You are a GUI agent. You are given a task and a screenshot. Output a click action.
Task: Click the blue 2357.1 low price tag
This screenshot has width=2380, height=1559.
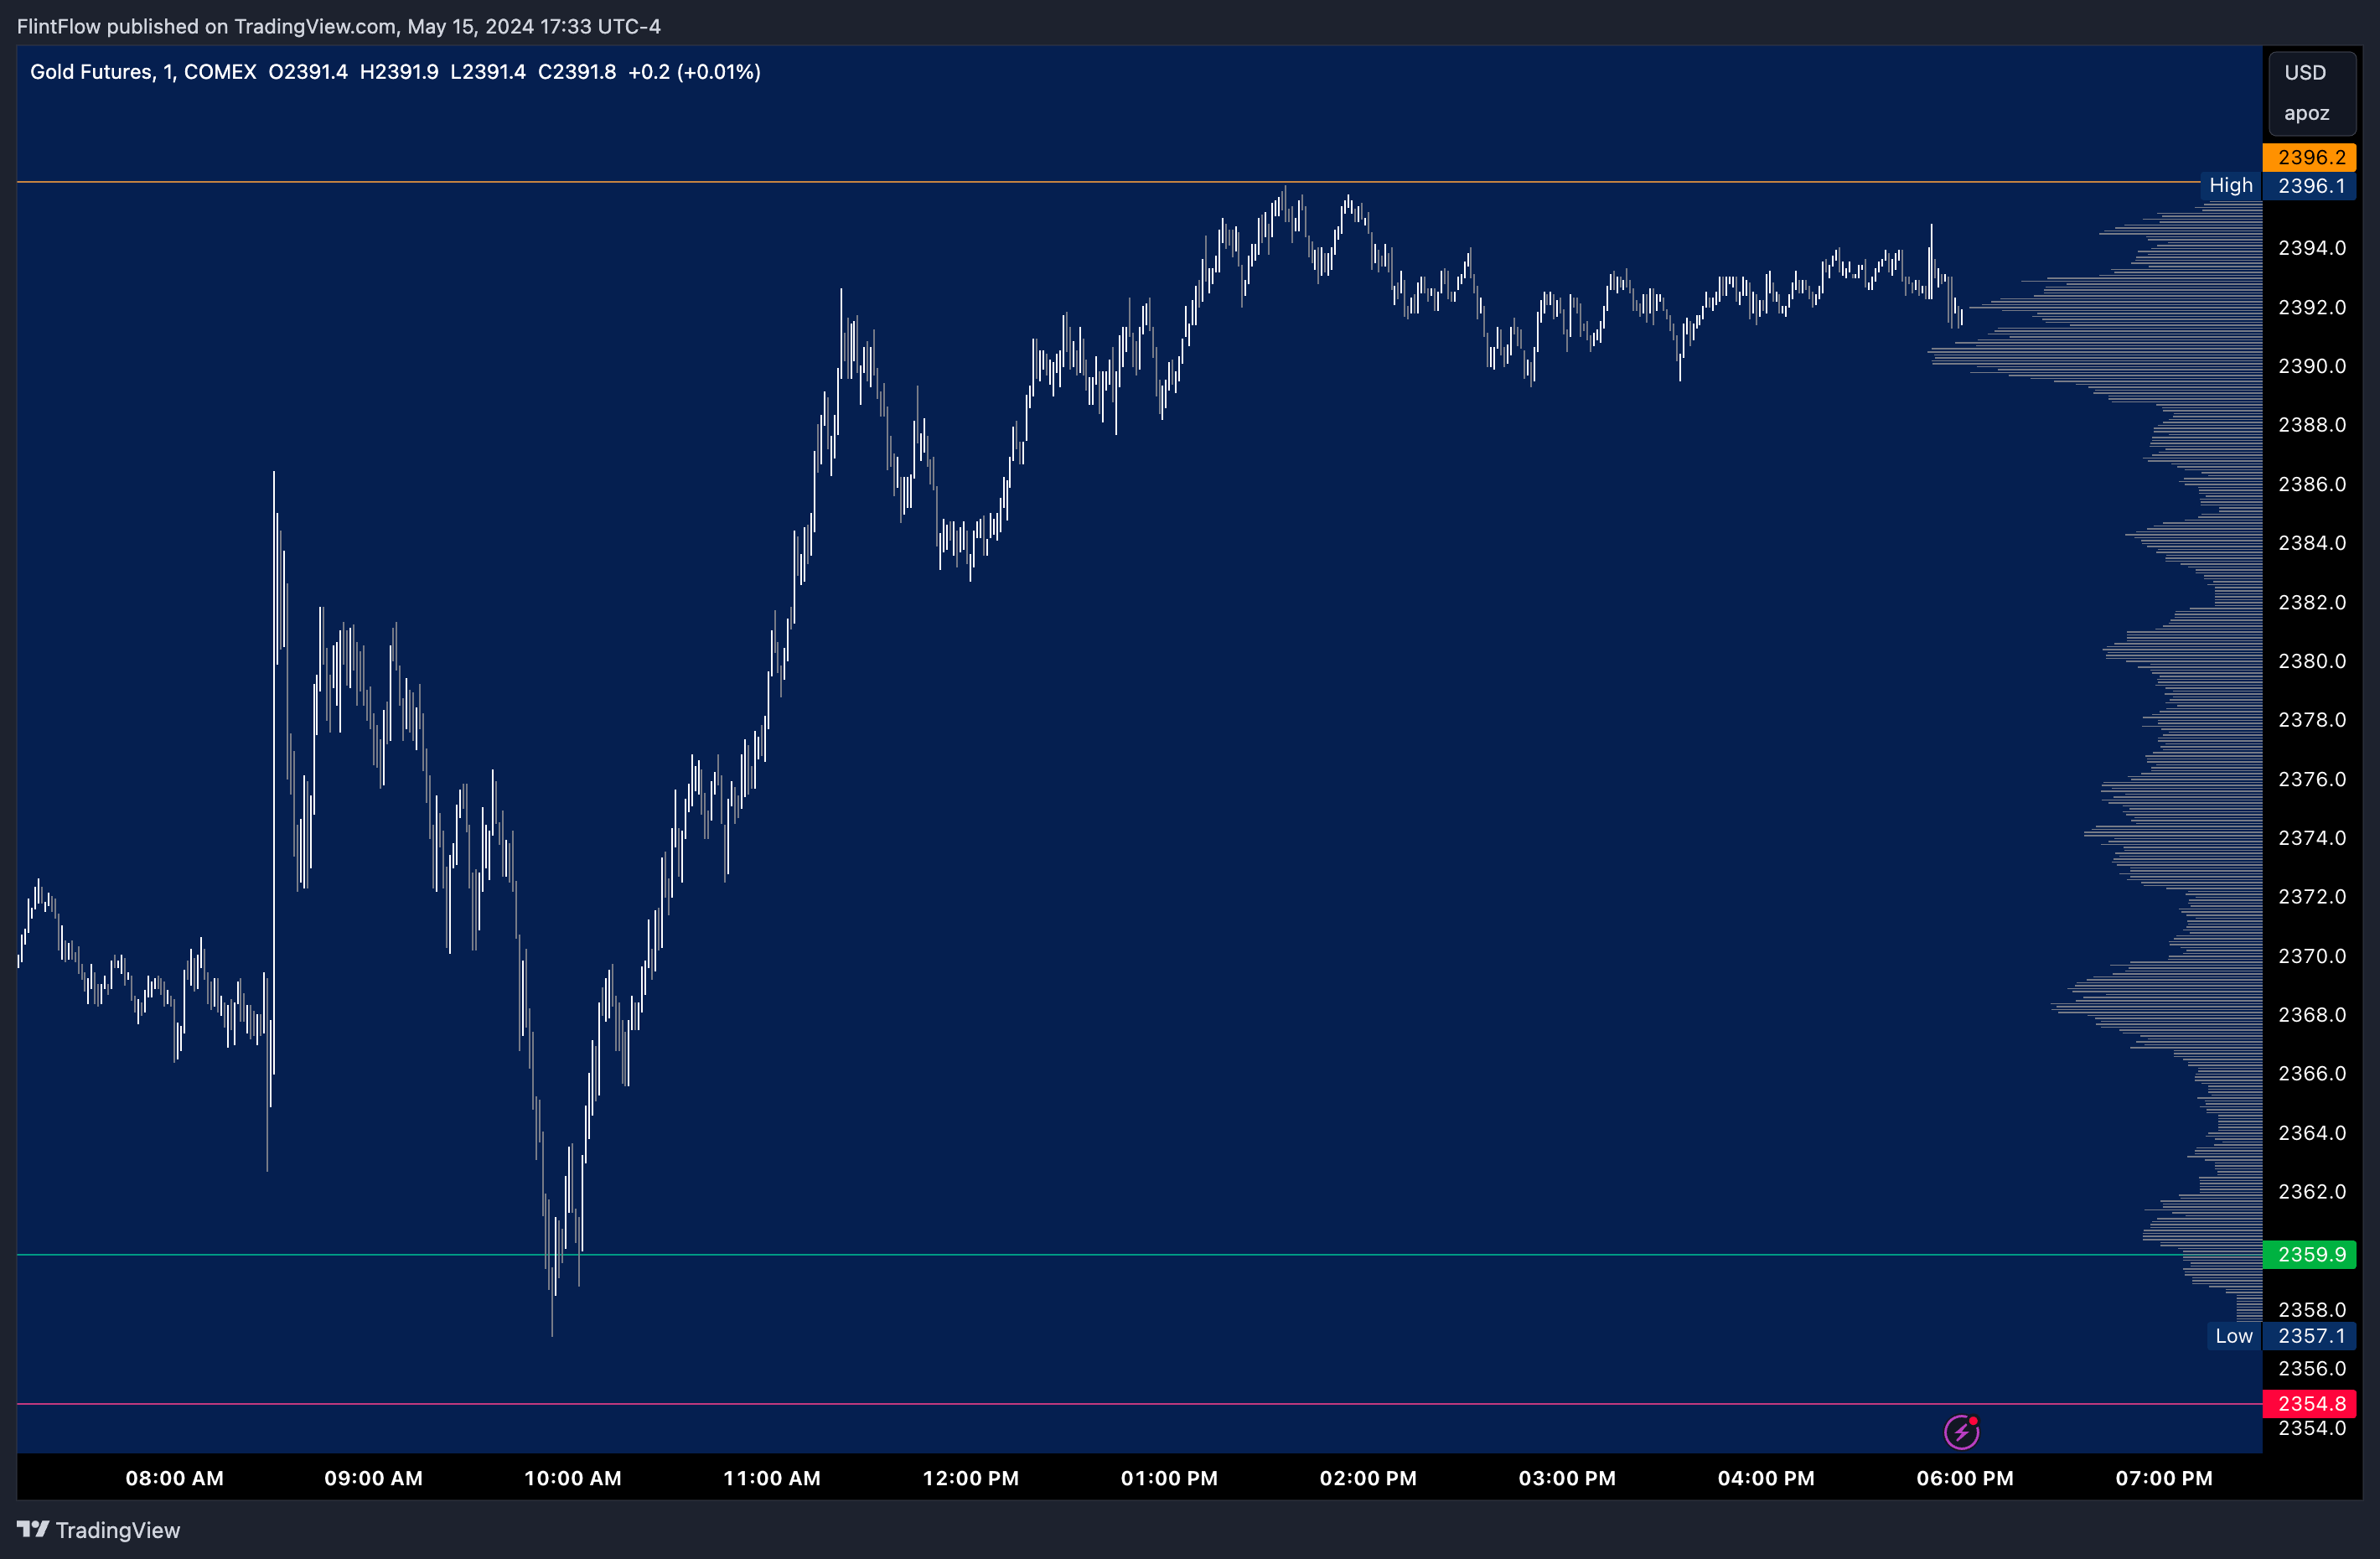coord(2310,1336)
